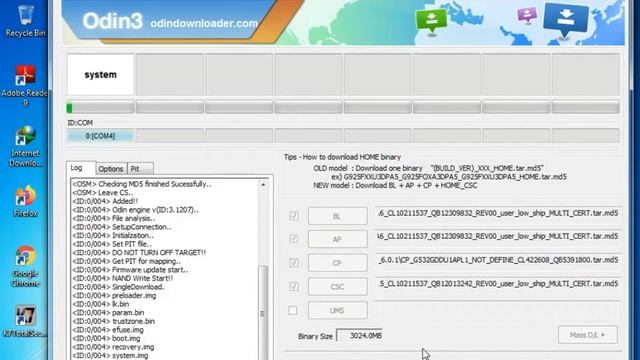
Task: Open Internet Download Manager desktop icon
Action: pos(25,146)
